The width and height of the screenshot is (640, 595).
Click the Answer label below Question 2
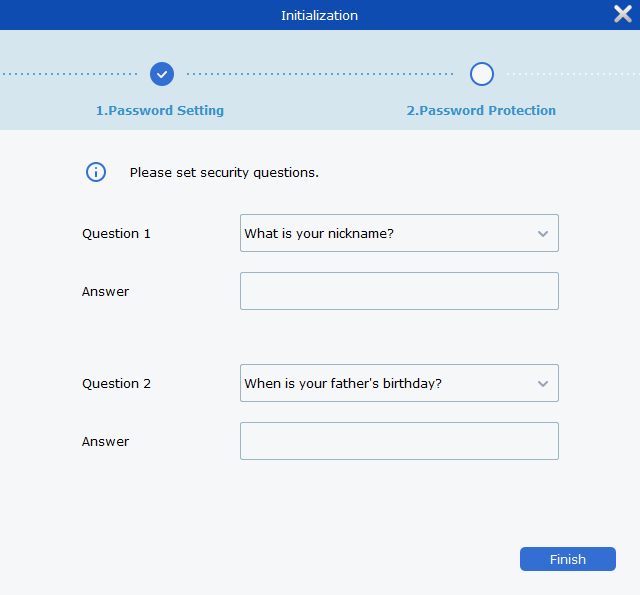click(x=105, y=442)
